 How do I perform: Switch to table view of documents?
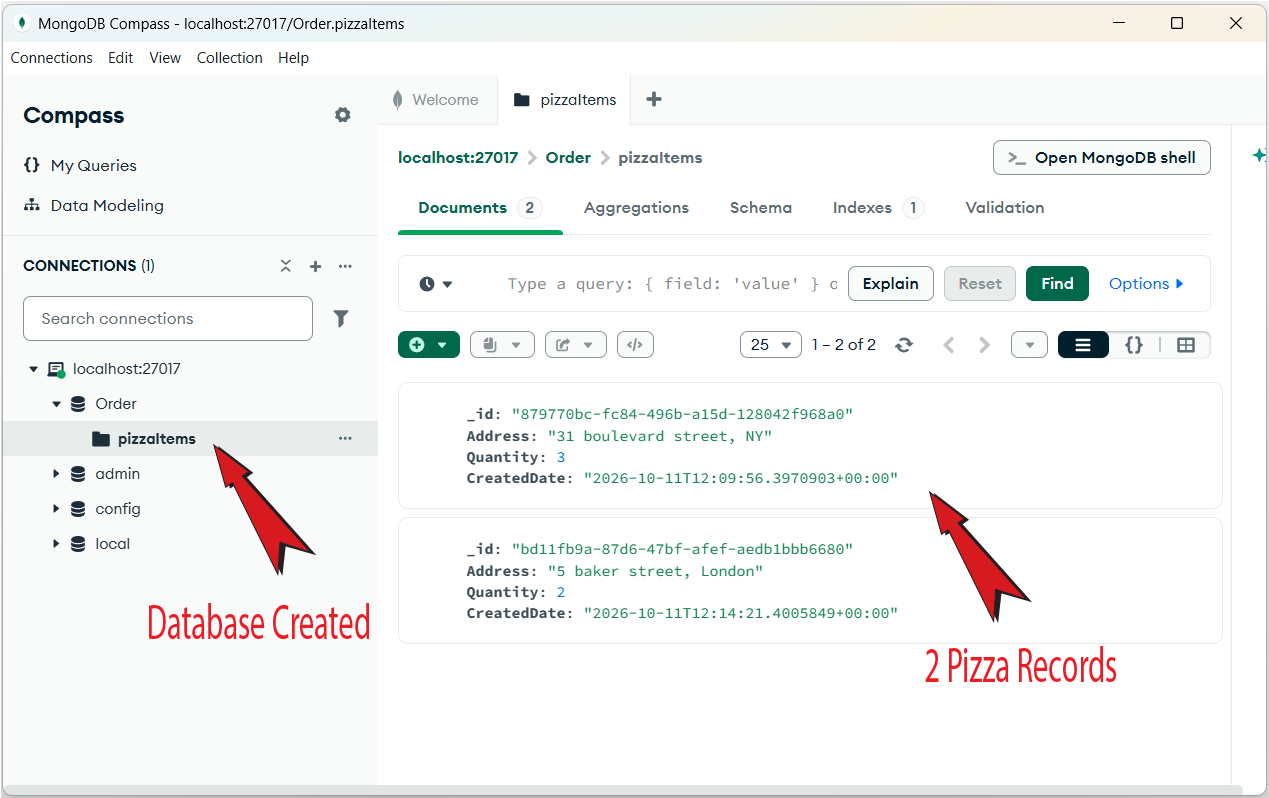(x=1186, y=345)
